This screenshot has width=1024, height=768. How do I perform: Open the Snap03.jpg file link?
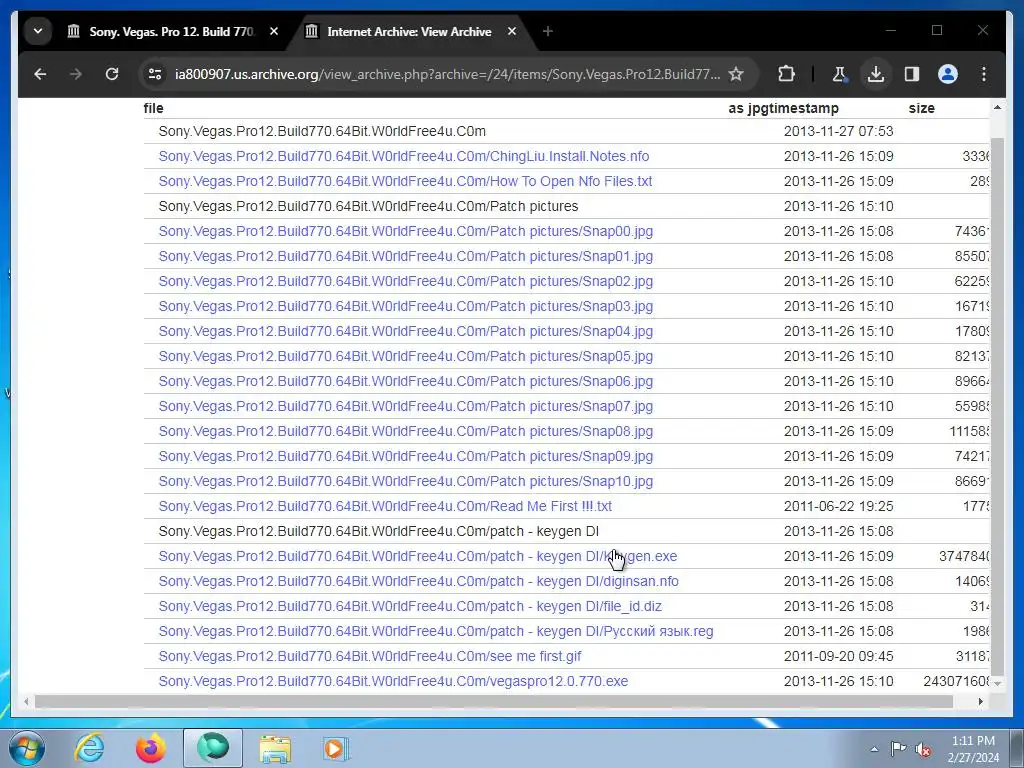pyautogui.click(x=406, y=306)
